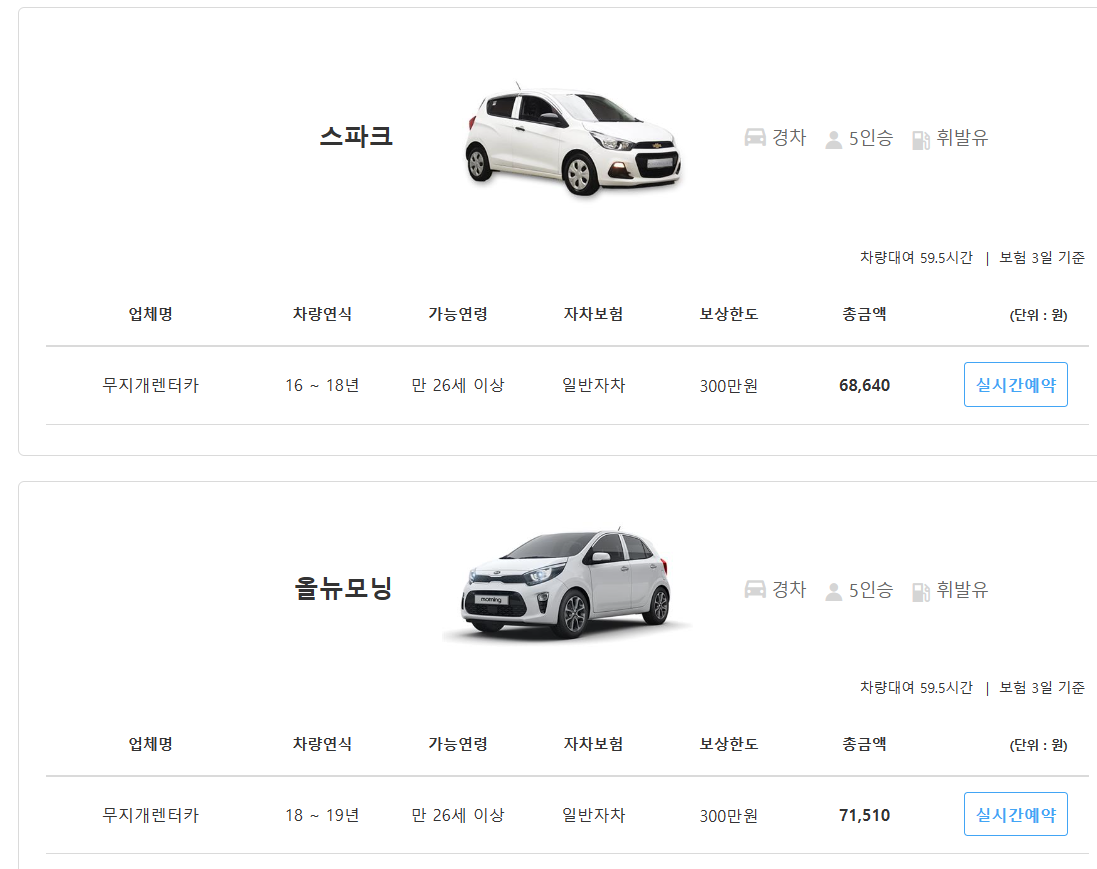The image size is (1097, 869).
Task: Click 자차보험 header in 올뉴모닝 table
Action: coord(593,744)
